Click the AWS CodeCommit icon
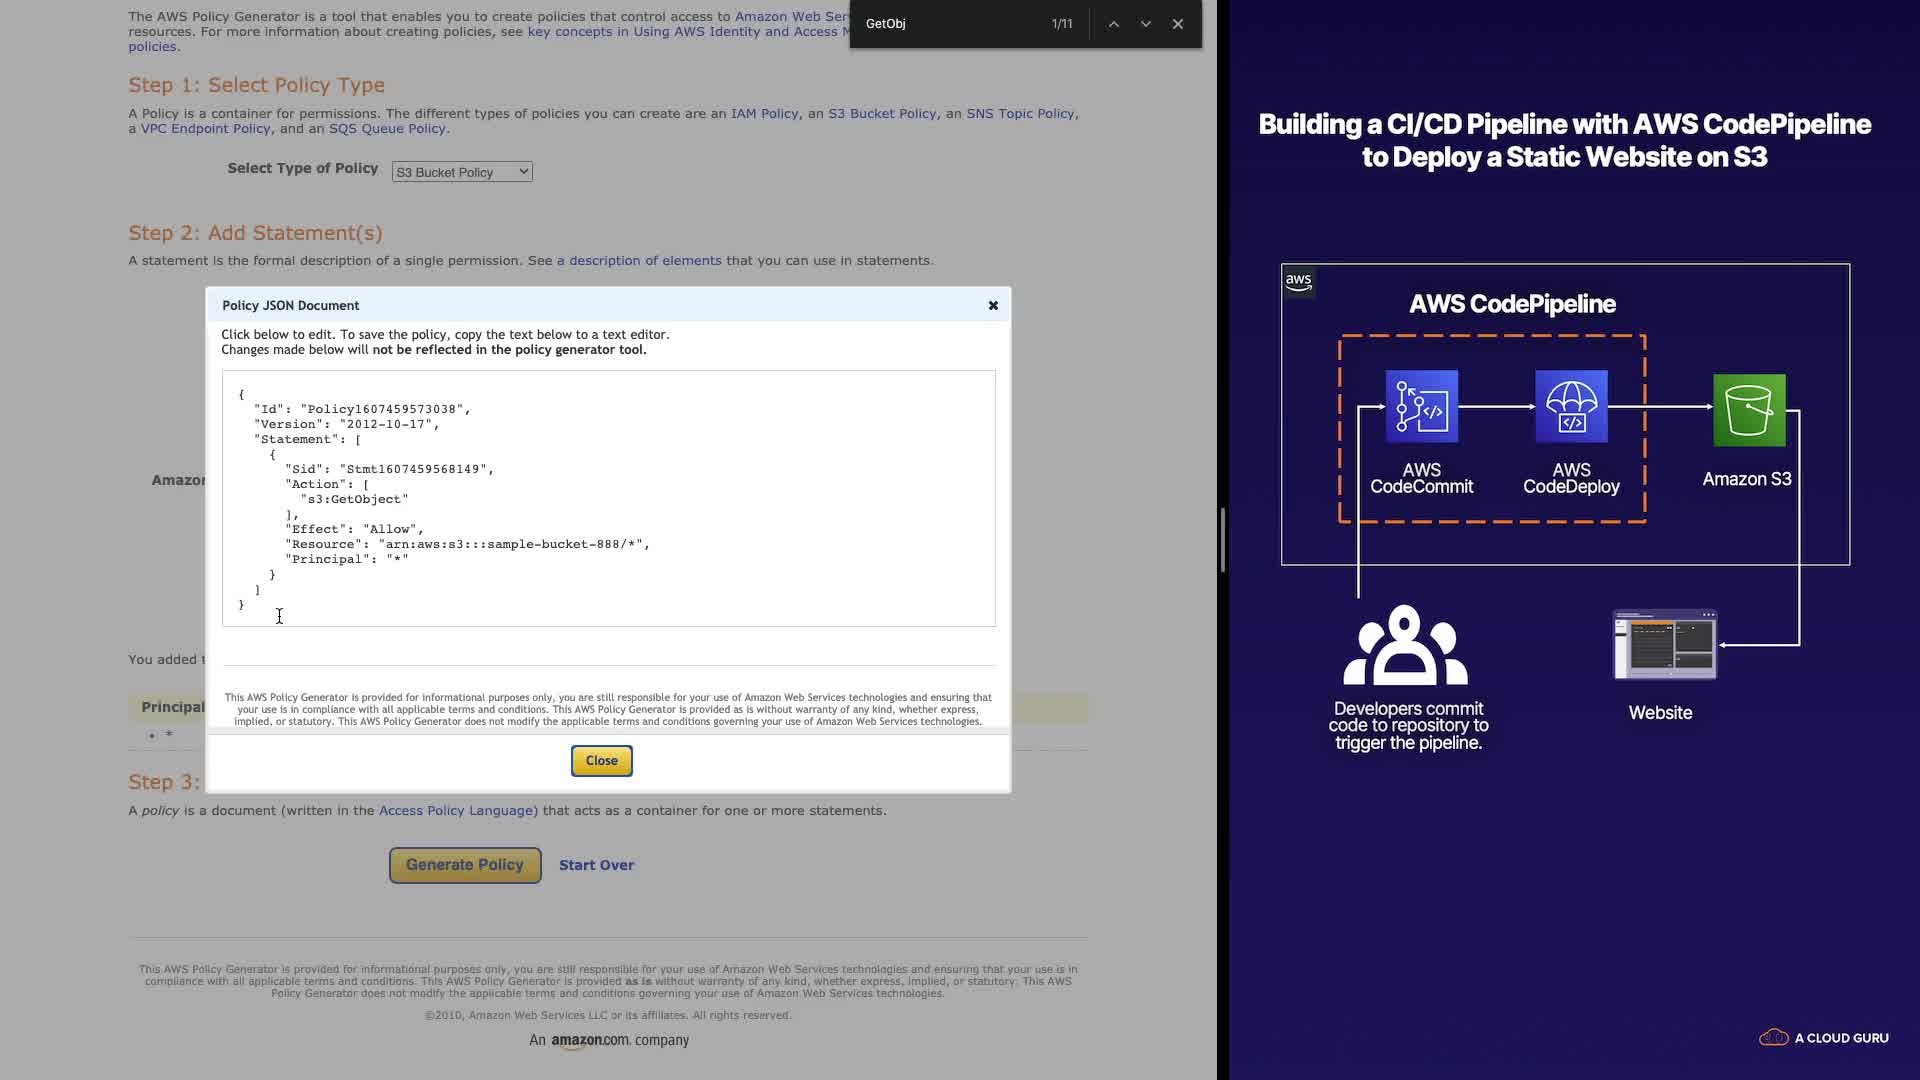The width and height of the screenshot is (1920, 1080). pos(1421,407)
